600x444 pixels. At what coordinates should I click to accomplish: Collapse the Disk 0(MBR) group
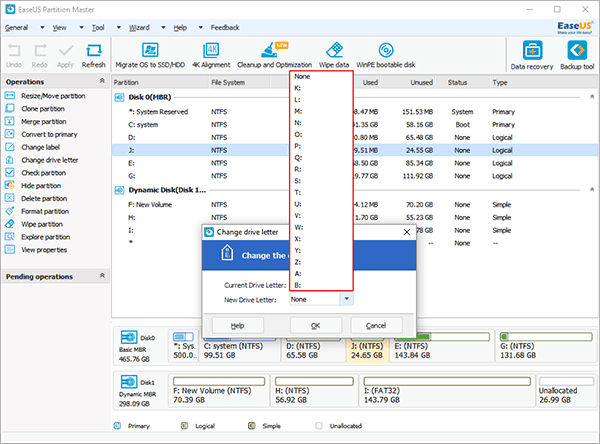coord(592,97)
